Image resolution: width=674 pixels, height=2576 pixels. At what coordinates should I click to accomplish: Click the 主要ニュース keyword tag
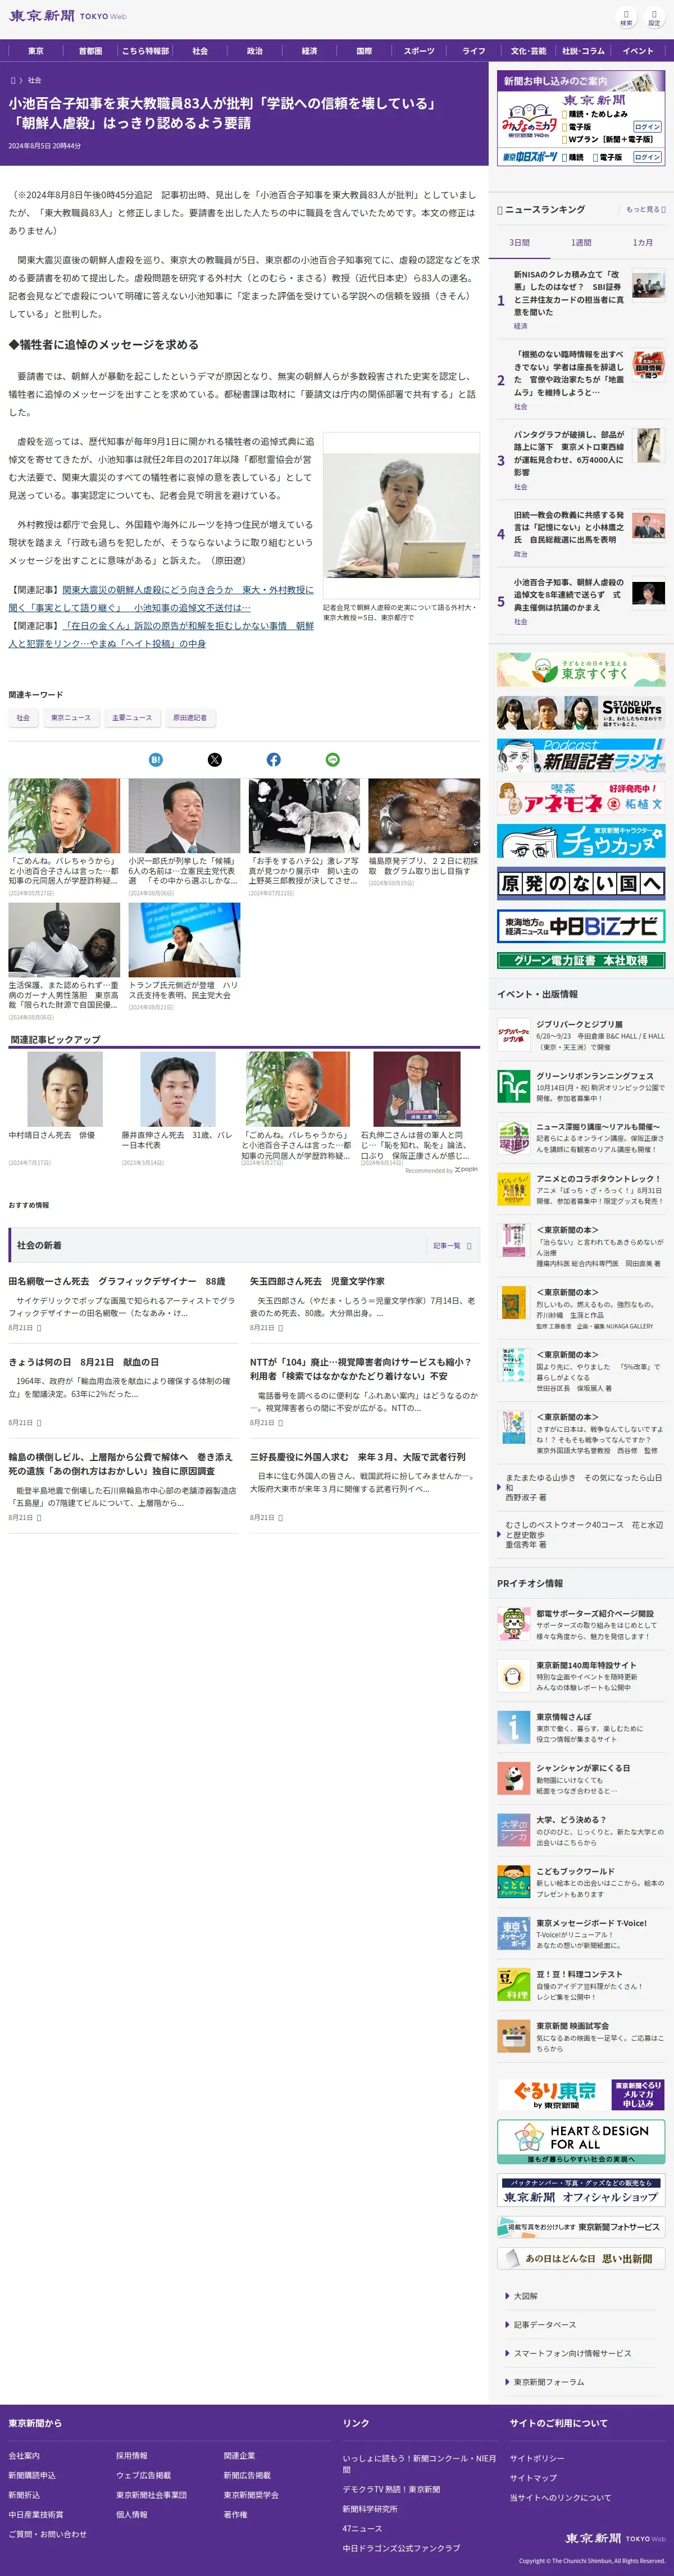tap(131, 718)
